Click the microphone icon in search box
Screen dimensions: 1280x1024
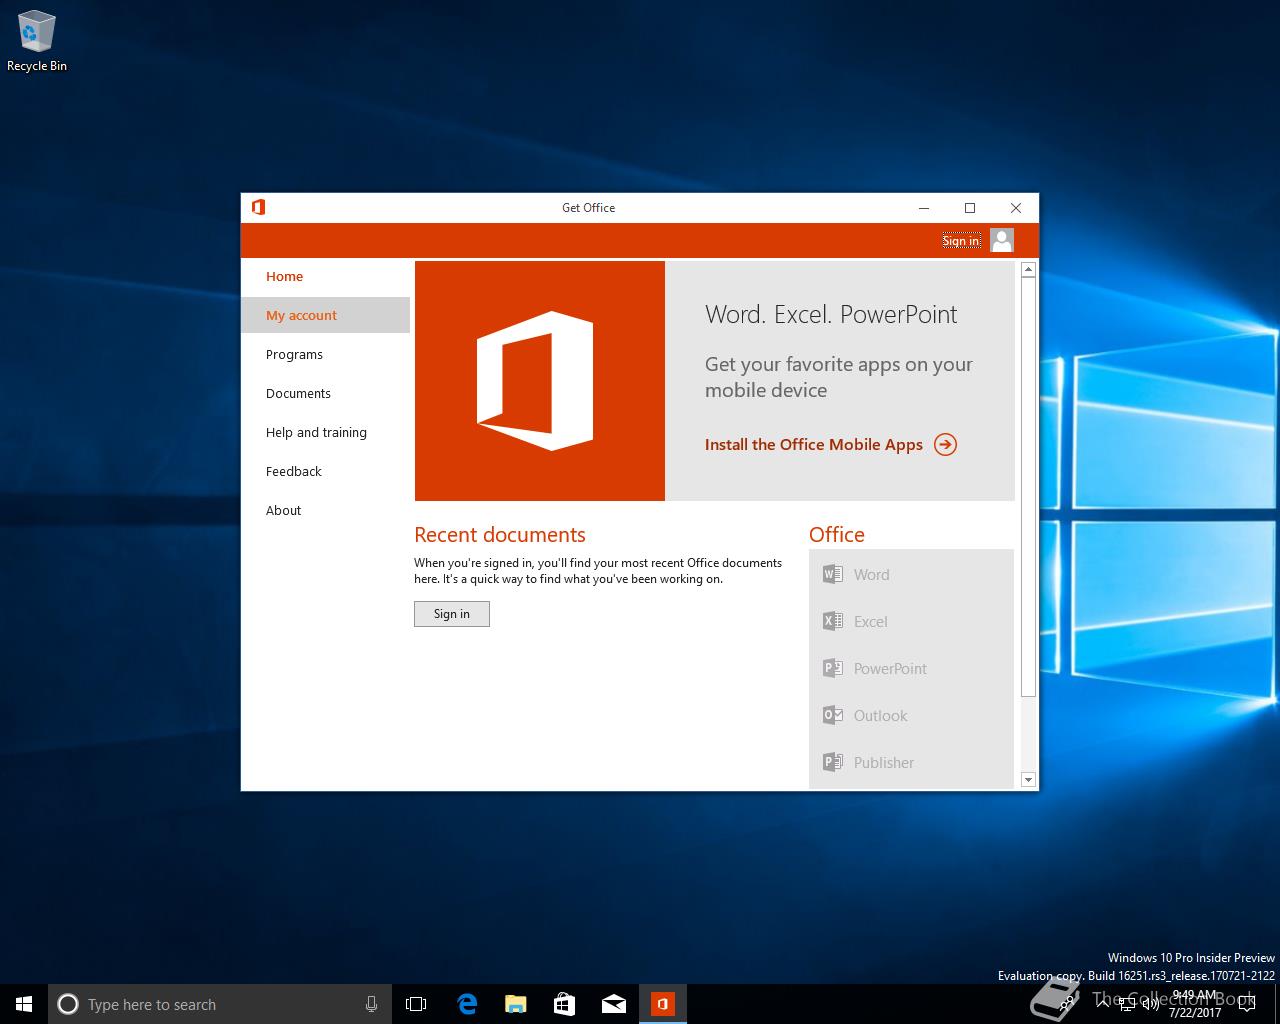pyautogui.click(x=371, y=1004)
